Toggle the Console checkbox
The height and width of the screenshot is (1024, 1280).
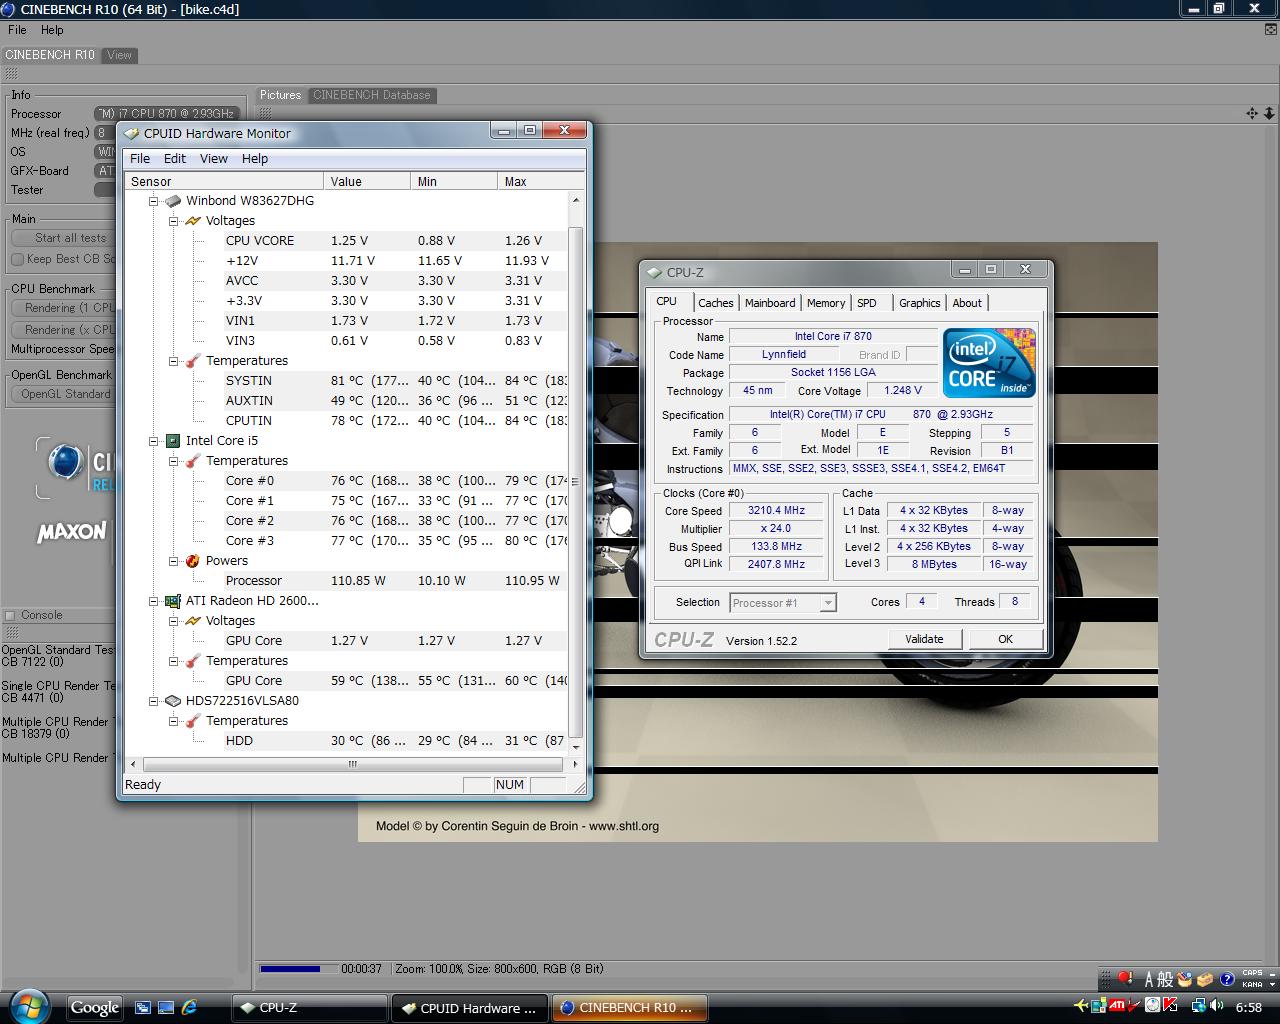(10, 615)
